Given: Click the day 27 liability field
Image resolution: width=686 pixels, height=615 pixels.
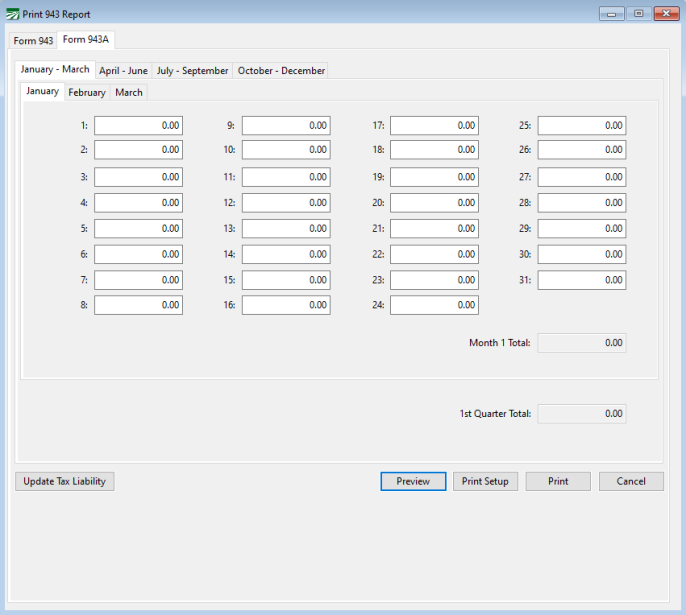Looking at the screenshot, I should tap(582, 177).
